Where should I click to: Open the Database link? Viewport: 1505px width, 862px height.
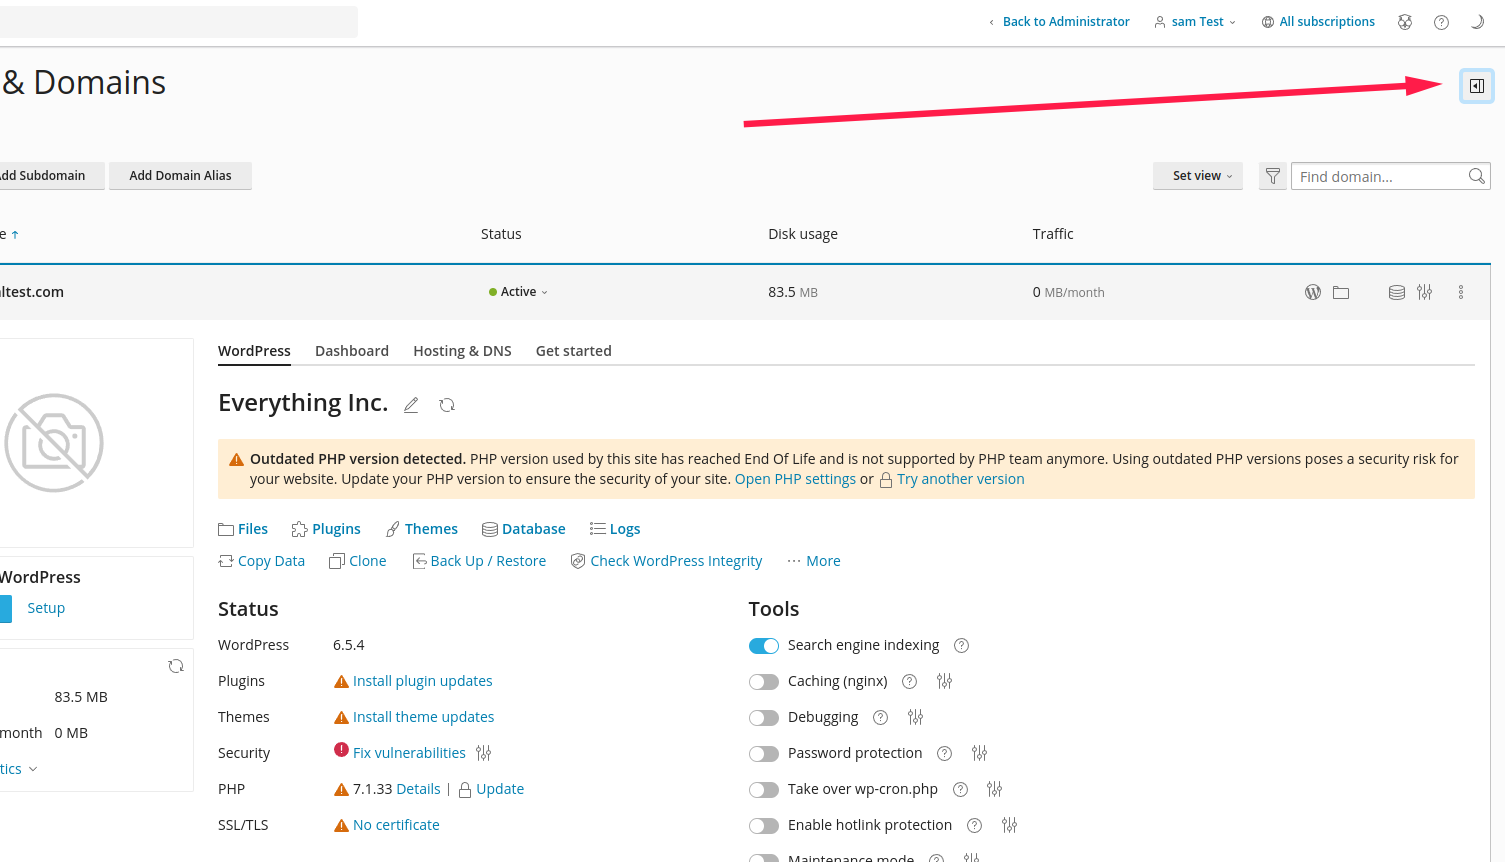524,529
